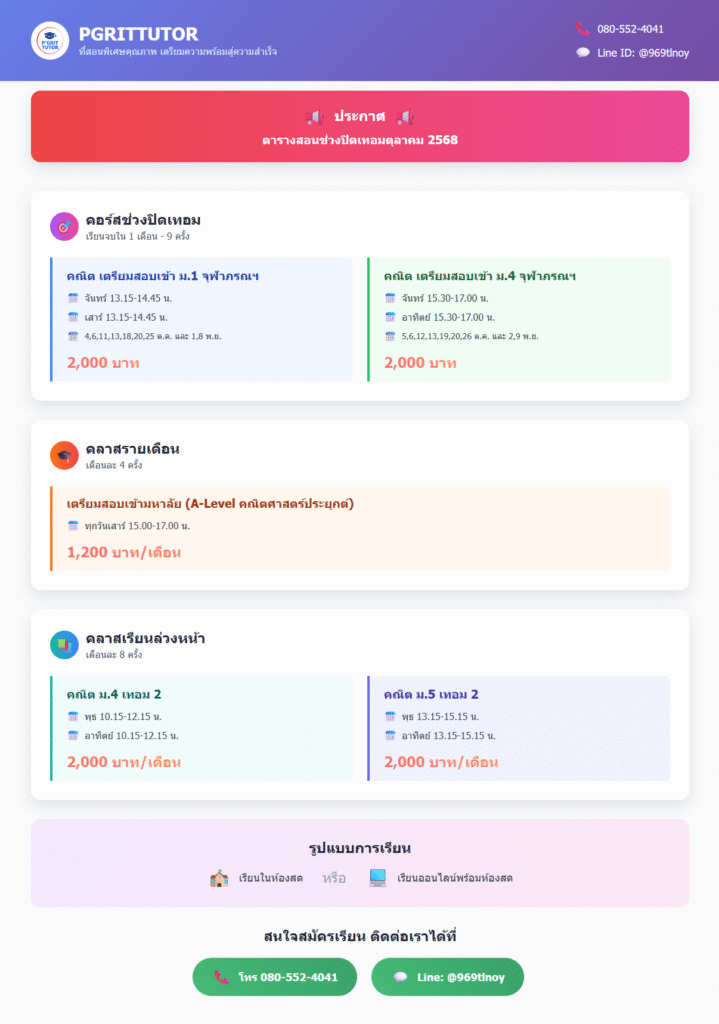Select the คณิต เตรียมสอบเข้า ม.4 course card title
The width and height of the screenshot is (719, 1024).
coord(480,275)
